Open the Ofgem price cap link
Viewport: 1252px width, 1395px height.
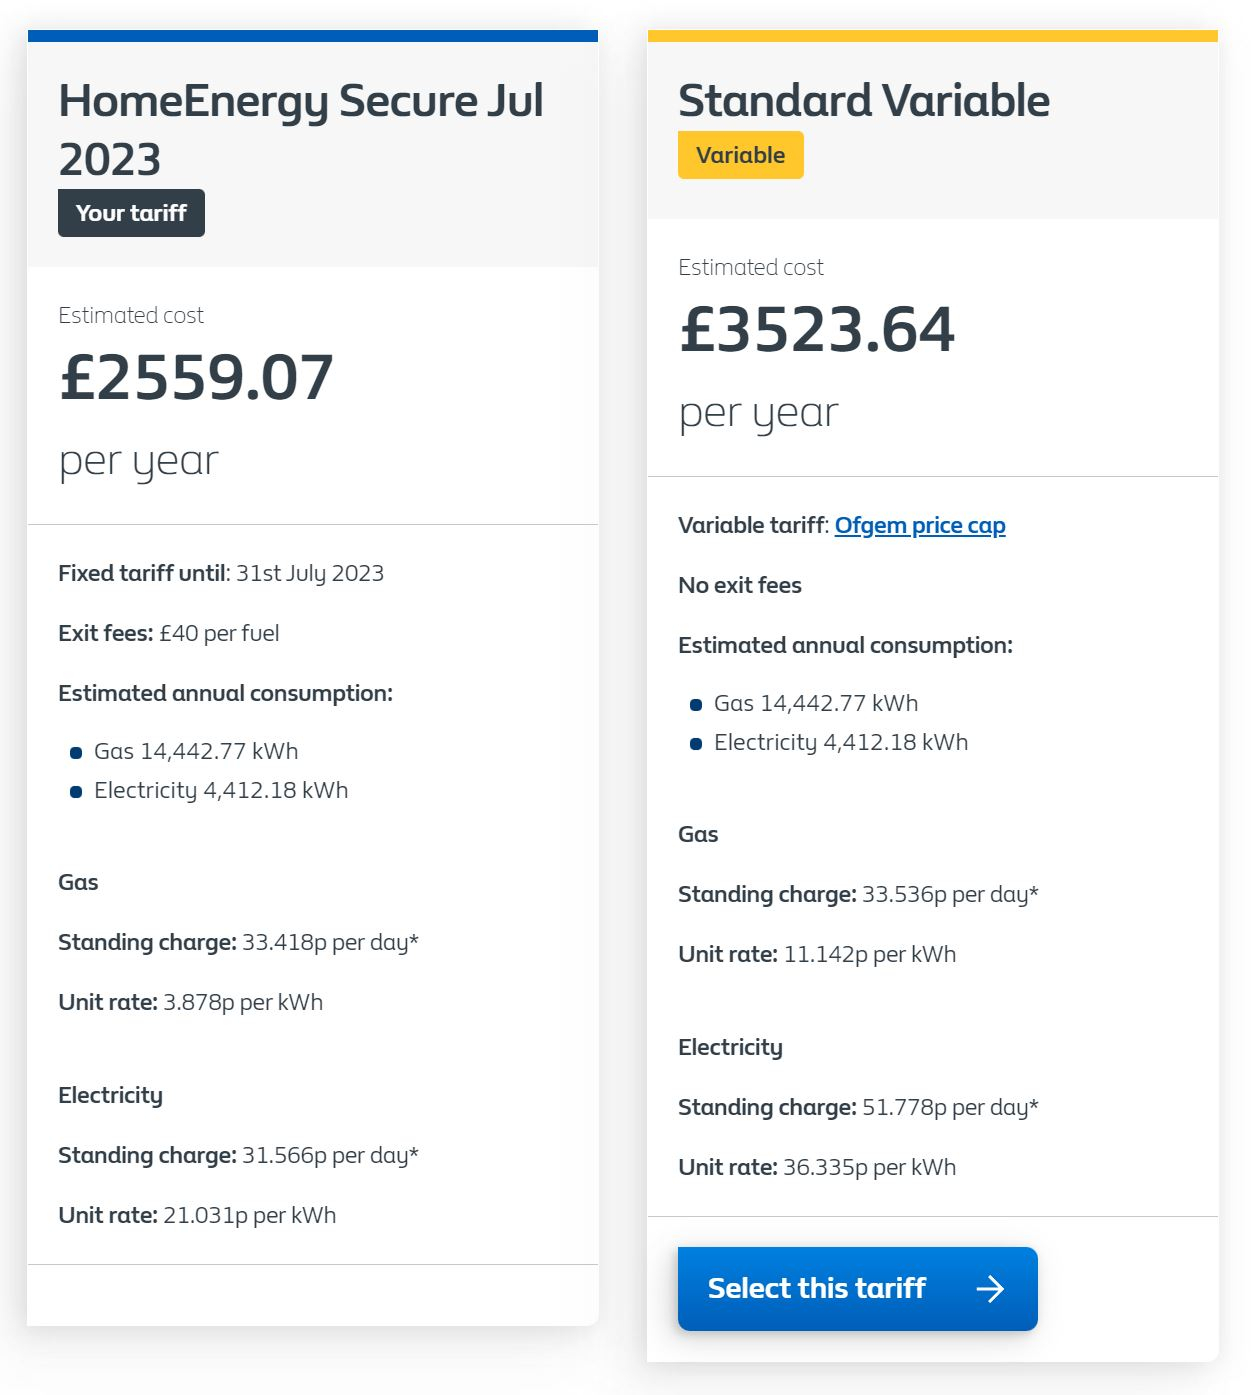point(921,525)
